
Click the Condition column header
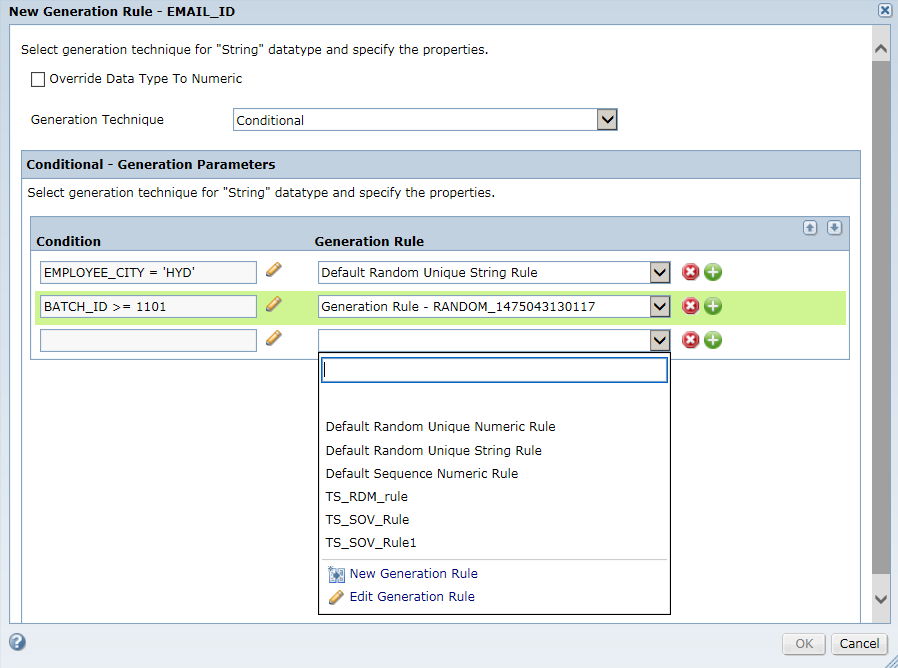tap(68, 242)
